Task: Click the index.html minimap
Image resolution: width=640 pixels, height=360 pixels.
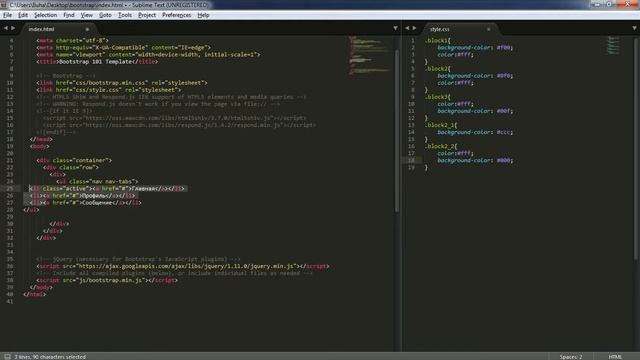Action: pos(369,55)
